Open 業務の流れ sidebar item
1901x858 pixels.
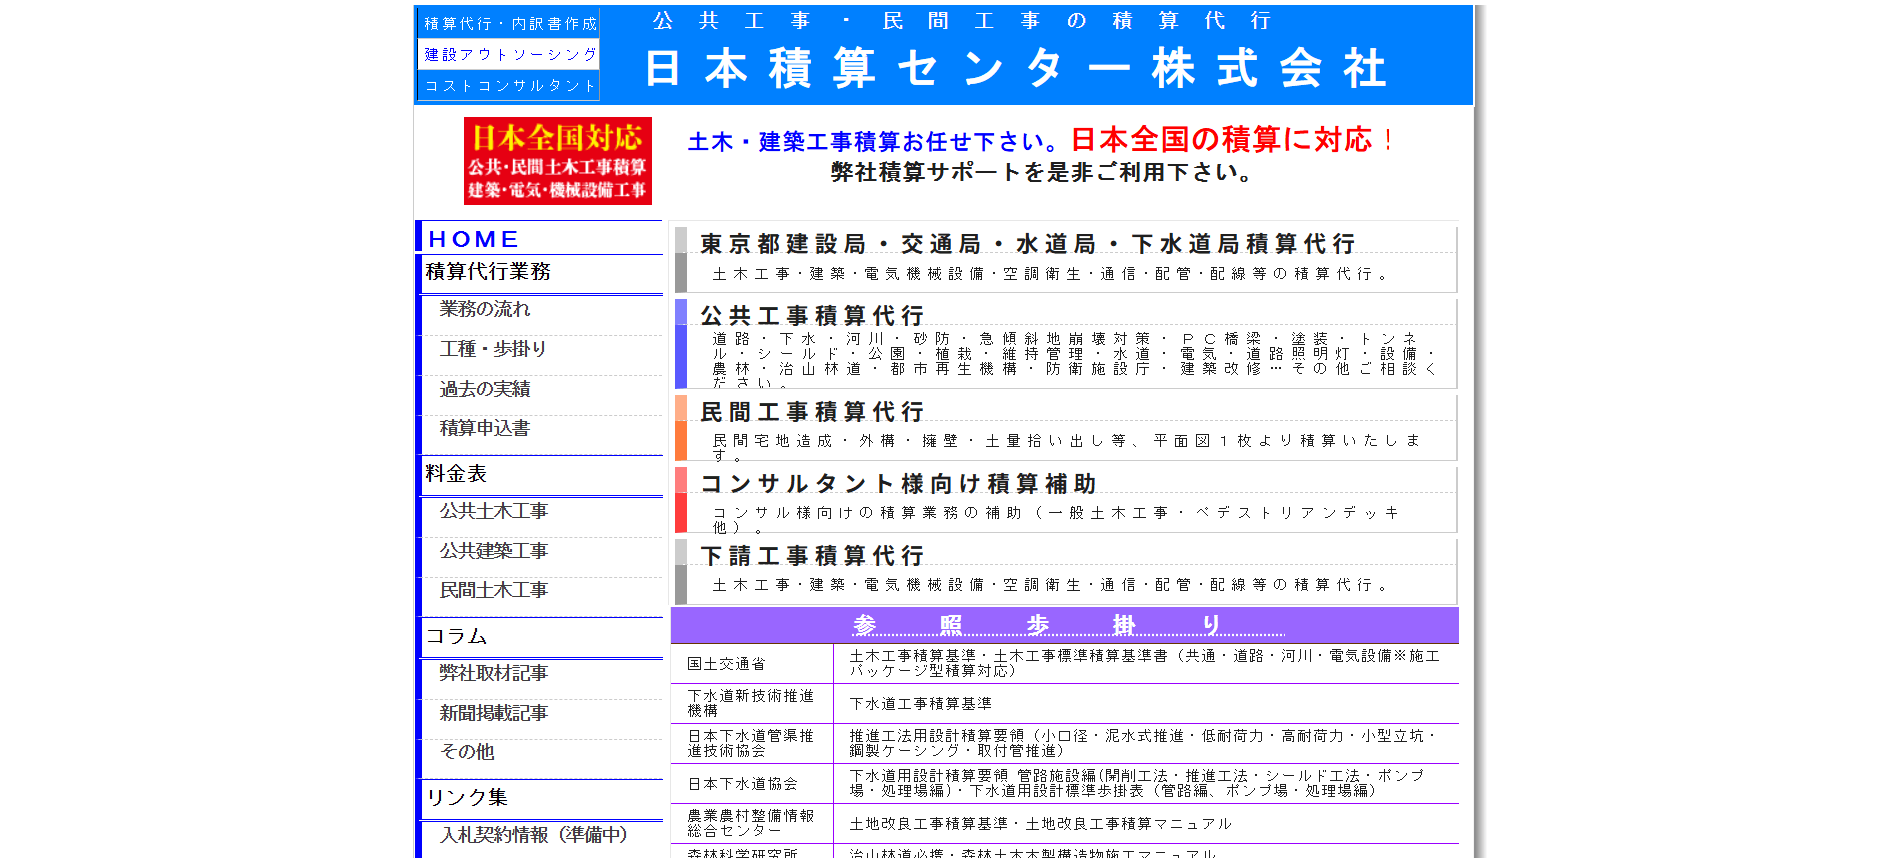485,309
